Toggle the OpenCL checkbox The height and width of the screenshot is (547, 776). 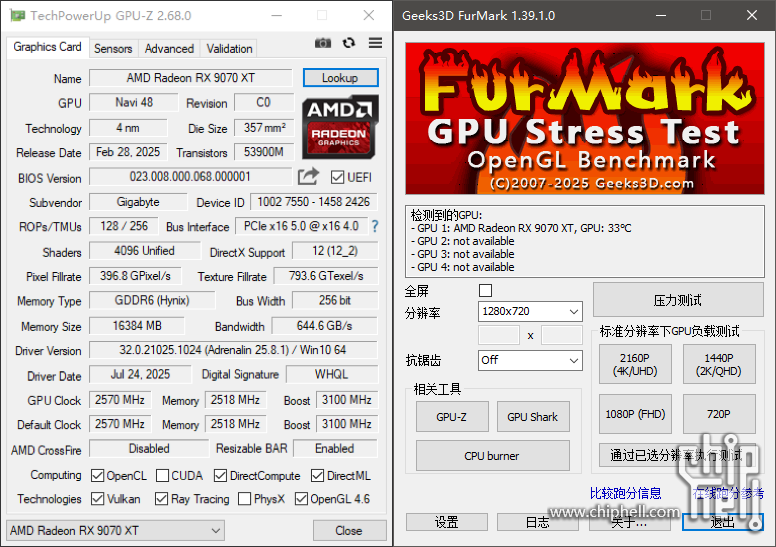[97, 476]
